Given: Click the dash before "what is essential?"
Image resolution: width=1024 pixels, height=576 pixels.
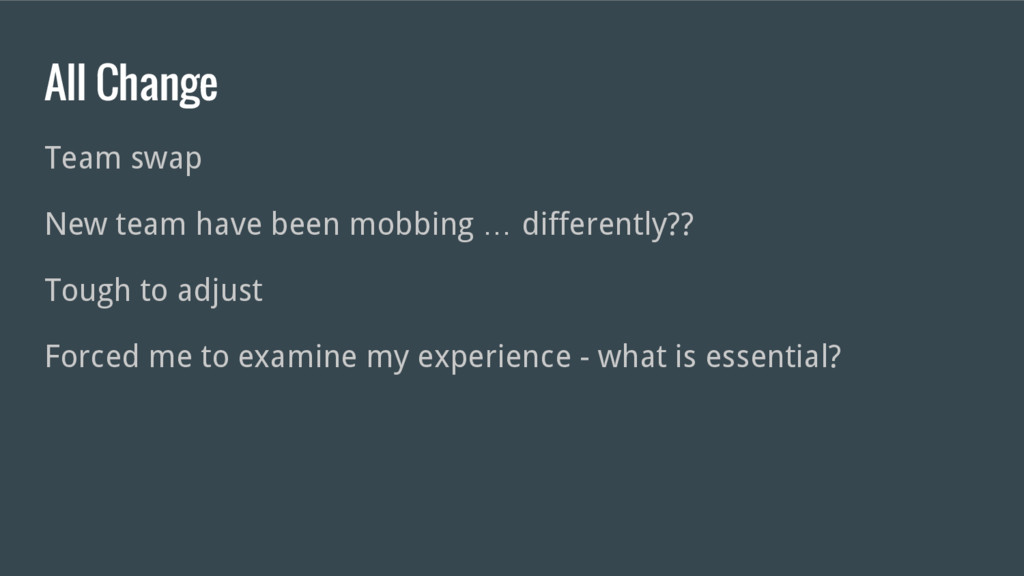Looking at the screenshot, I should coord(584,360).
